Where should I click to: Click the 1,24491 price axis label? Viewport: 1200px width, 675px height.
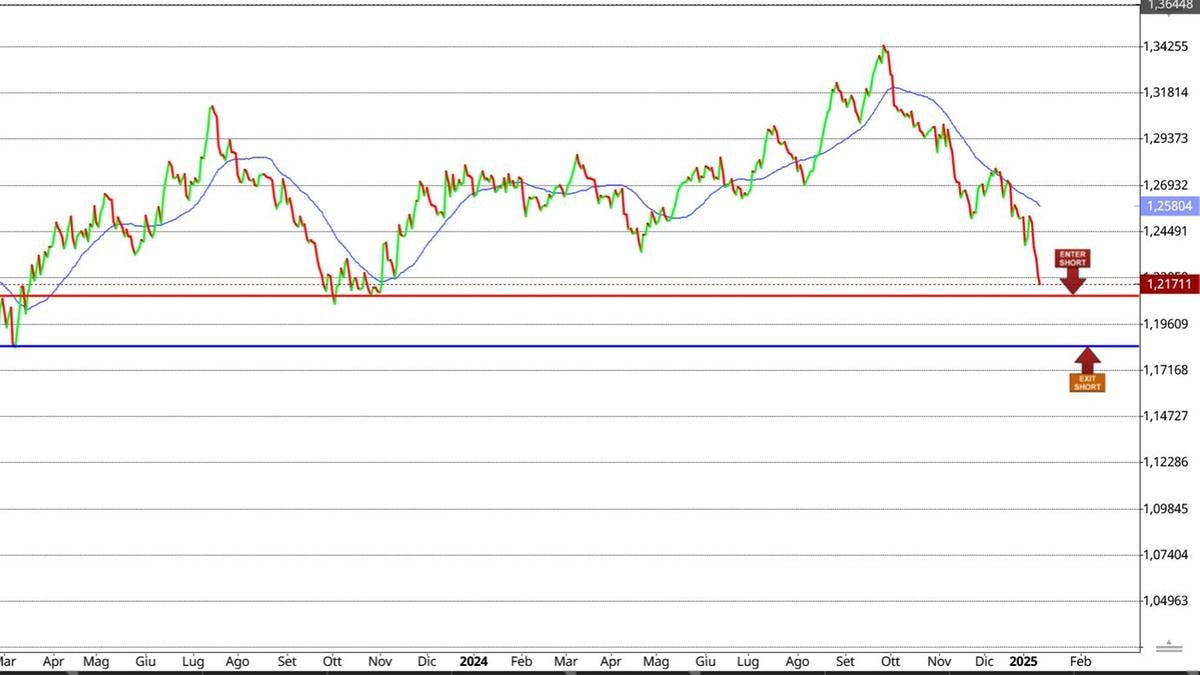(x=1168, y=231)
